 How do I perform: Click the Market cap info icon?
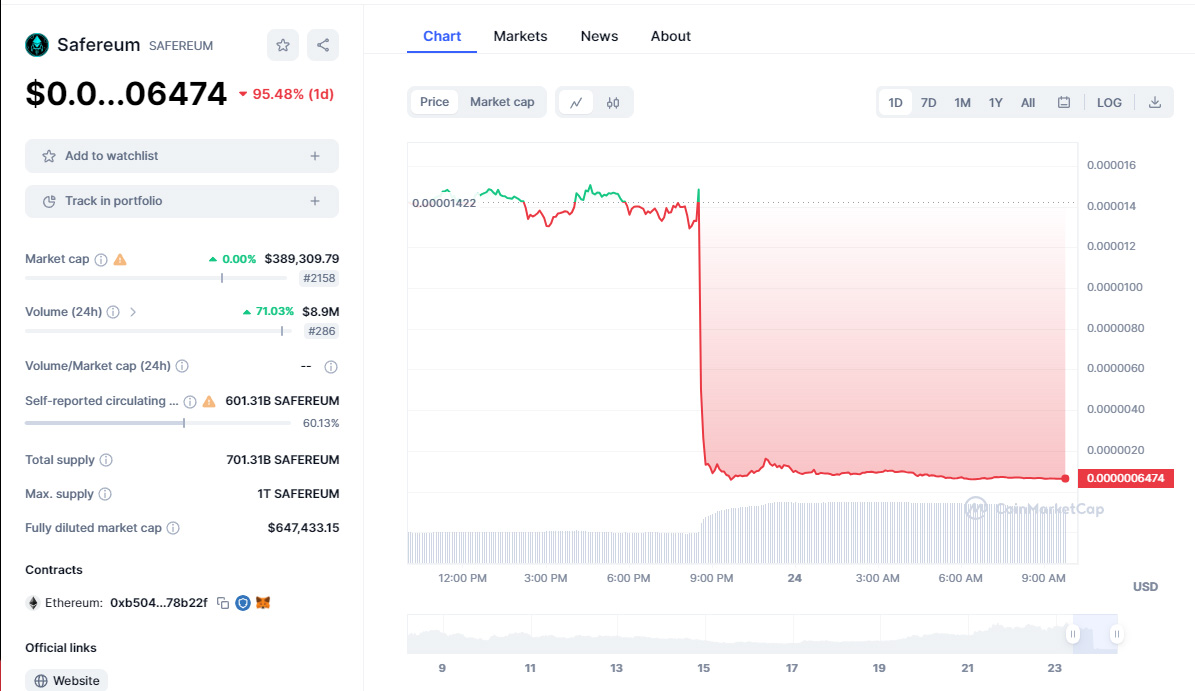click(101, 260)
